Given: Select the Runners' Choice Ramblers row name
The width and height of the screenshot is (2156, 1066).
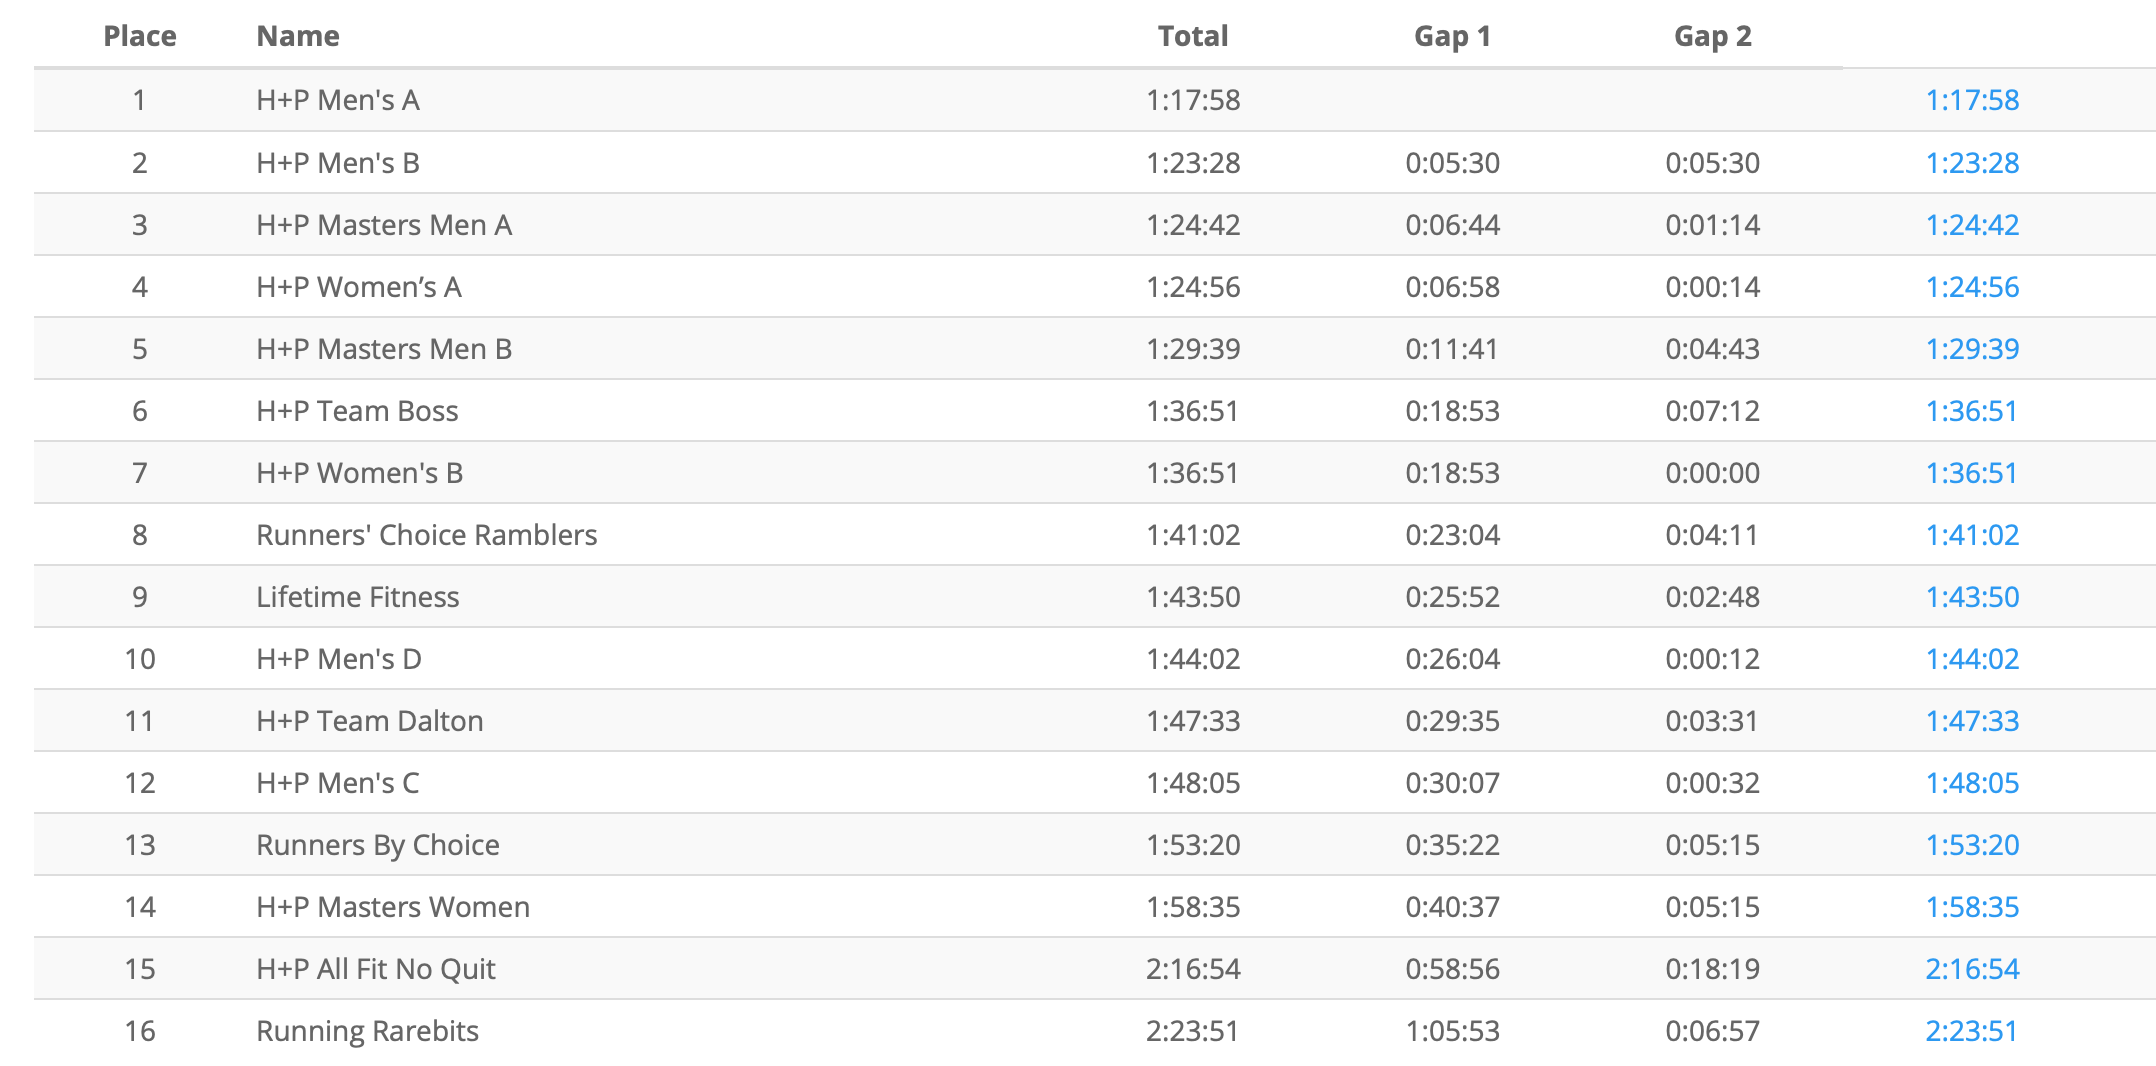Looking at the screenshot, I should coord(426,535).
